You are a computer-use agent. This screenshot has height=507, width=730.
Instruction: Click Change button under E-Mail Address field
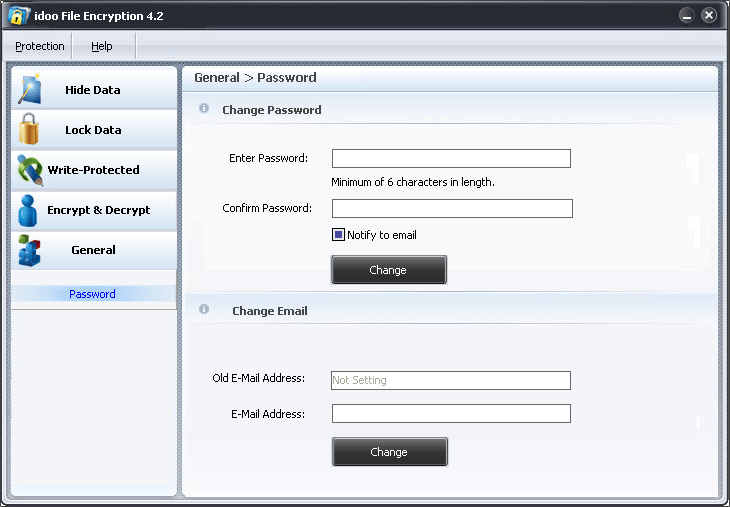click(x=390, y=452)
